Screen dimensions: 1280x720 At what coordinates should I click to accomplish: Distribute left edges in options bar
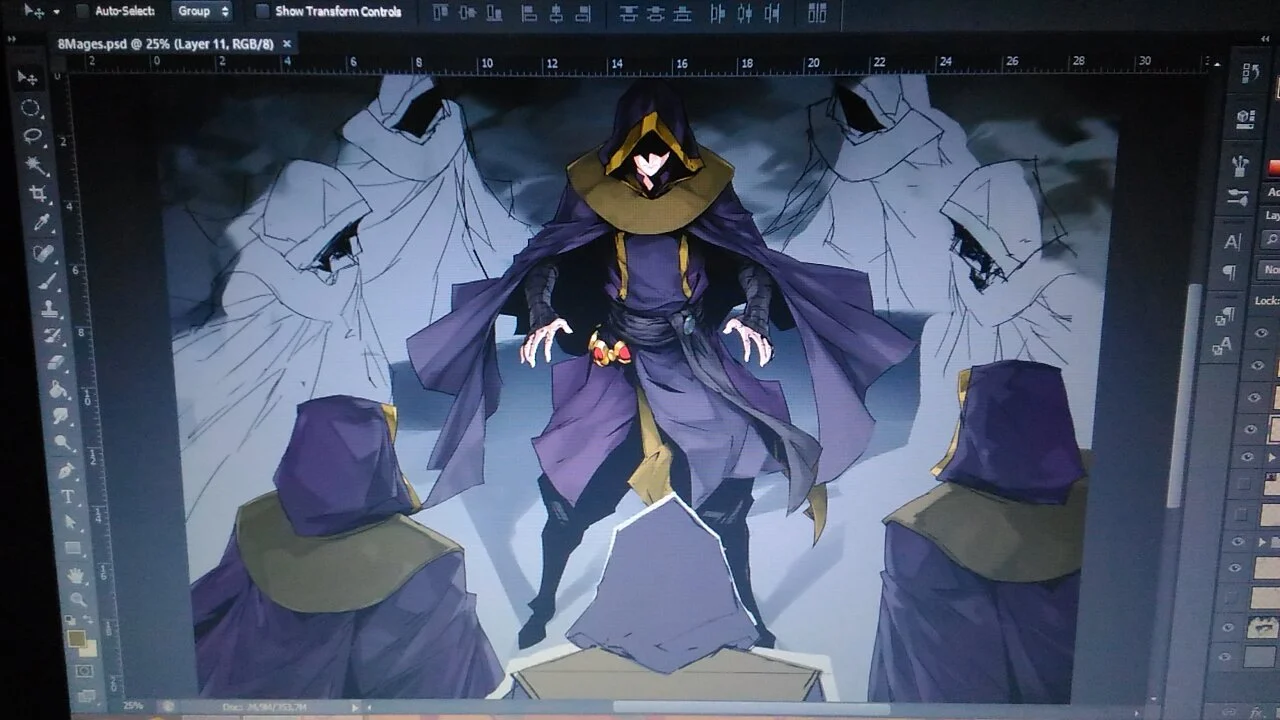click(x=718, y=14)
